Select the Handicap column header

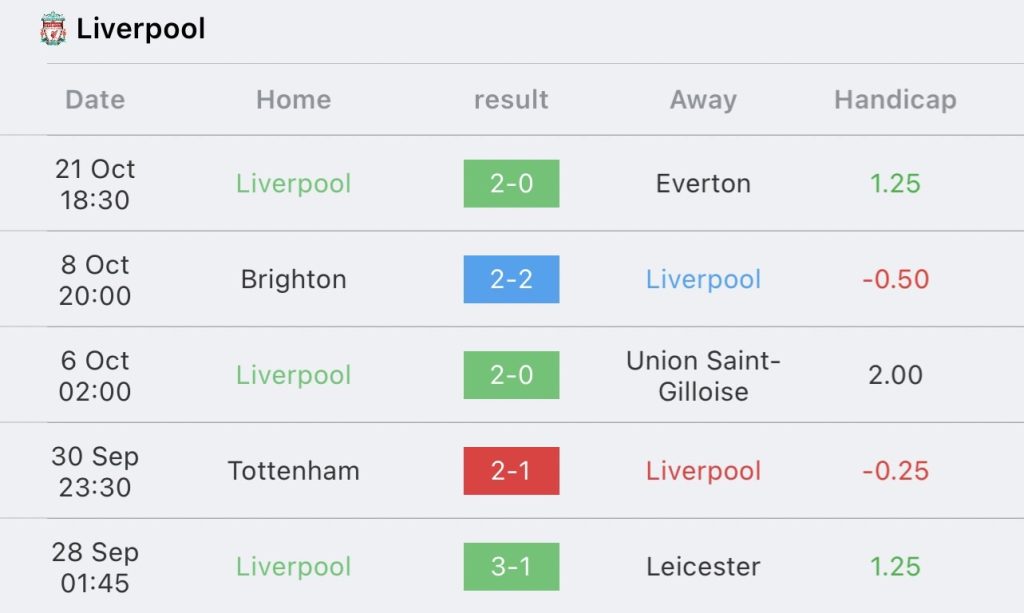point(895,100)
